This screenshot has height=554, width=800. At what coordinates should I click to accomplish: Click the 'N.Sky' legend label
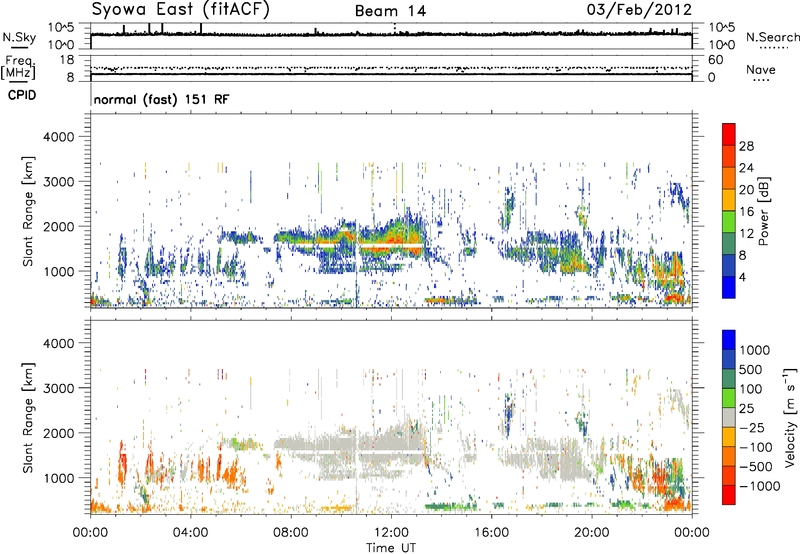19,37
